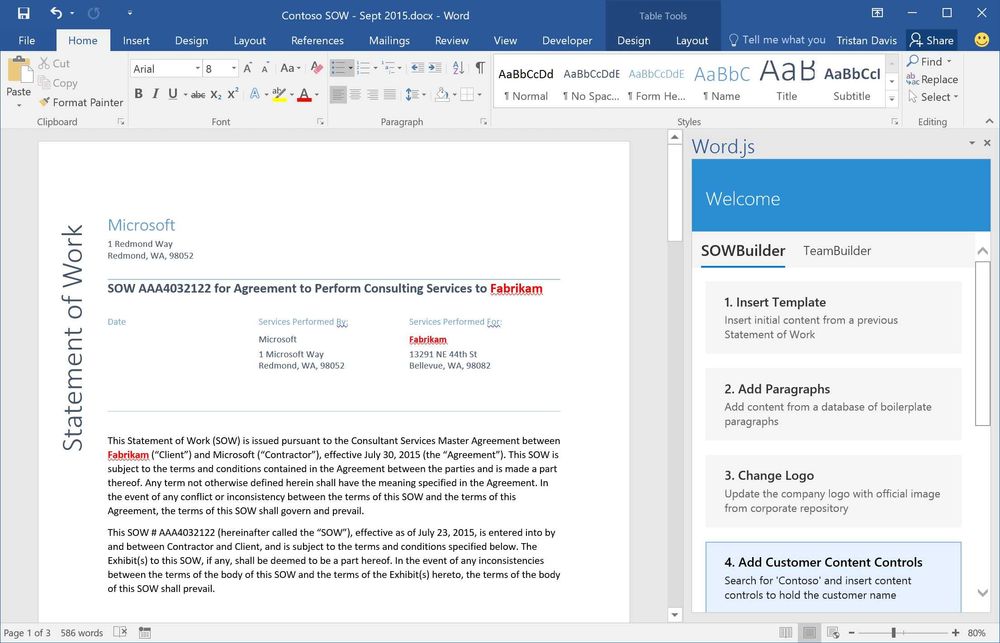Image resolution: width=1000 pixels, height=643 pixels.
Task: Click the Multilevel List button
Action: 388,68
